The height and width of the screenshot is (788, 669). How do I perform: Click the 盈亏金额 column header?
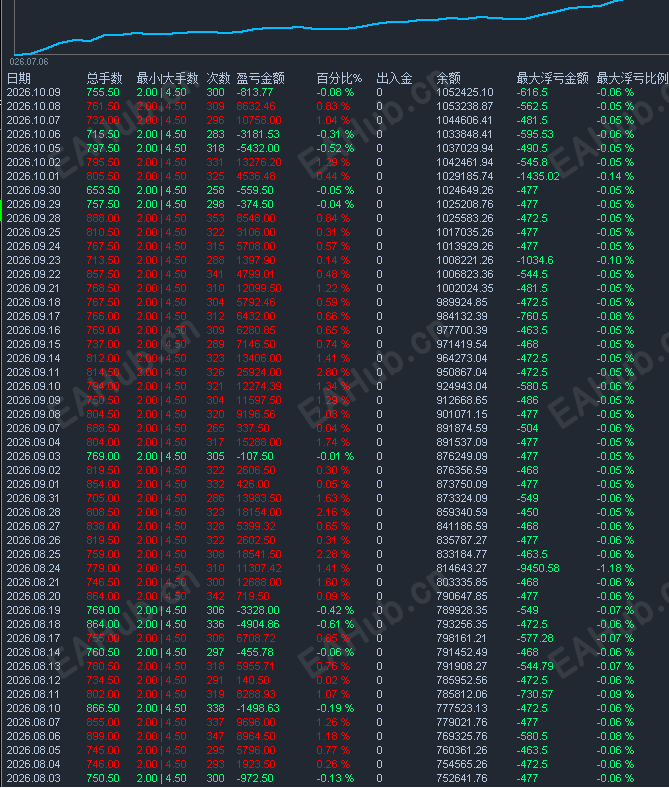tap(260, 78)
